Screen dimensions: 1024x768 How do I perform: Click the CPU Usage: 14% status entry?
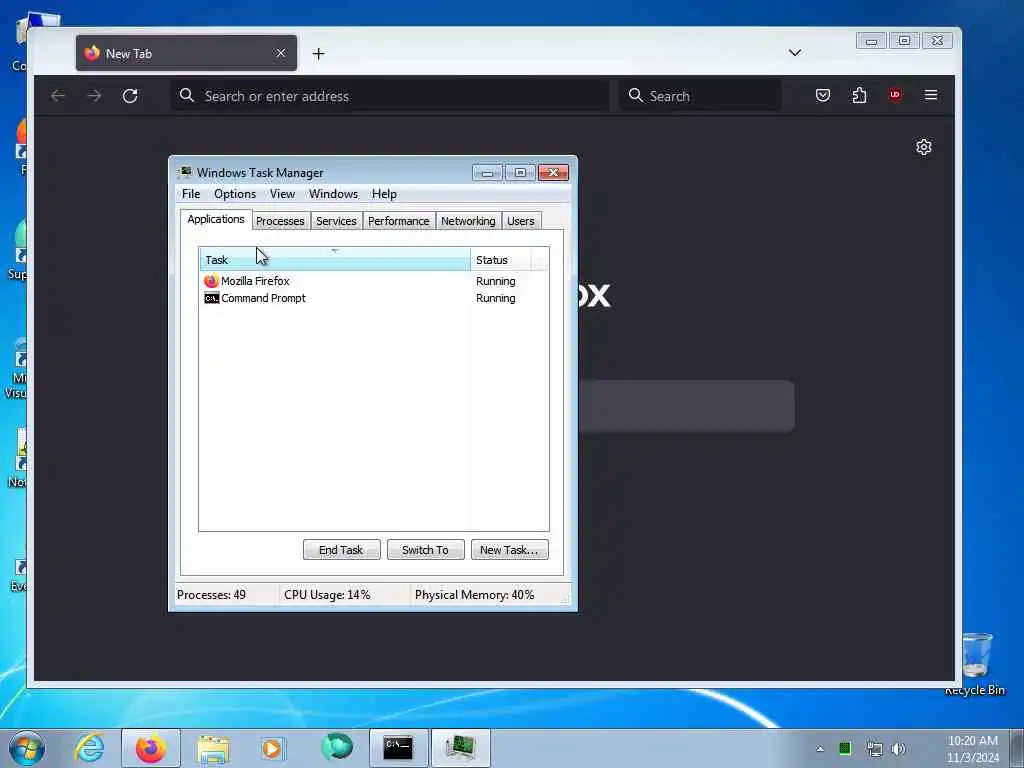(327, 595)
